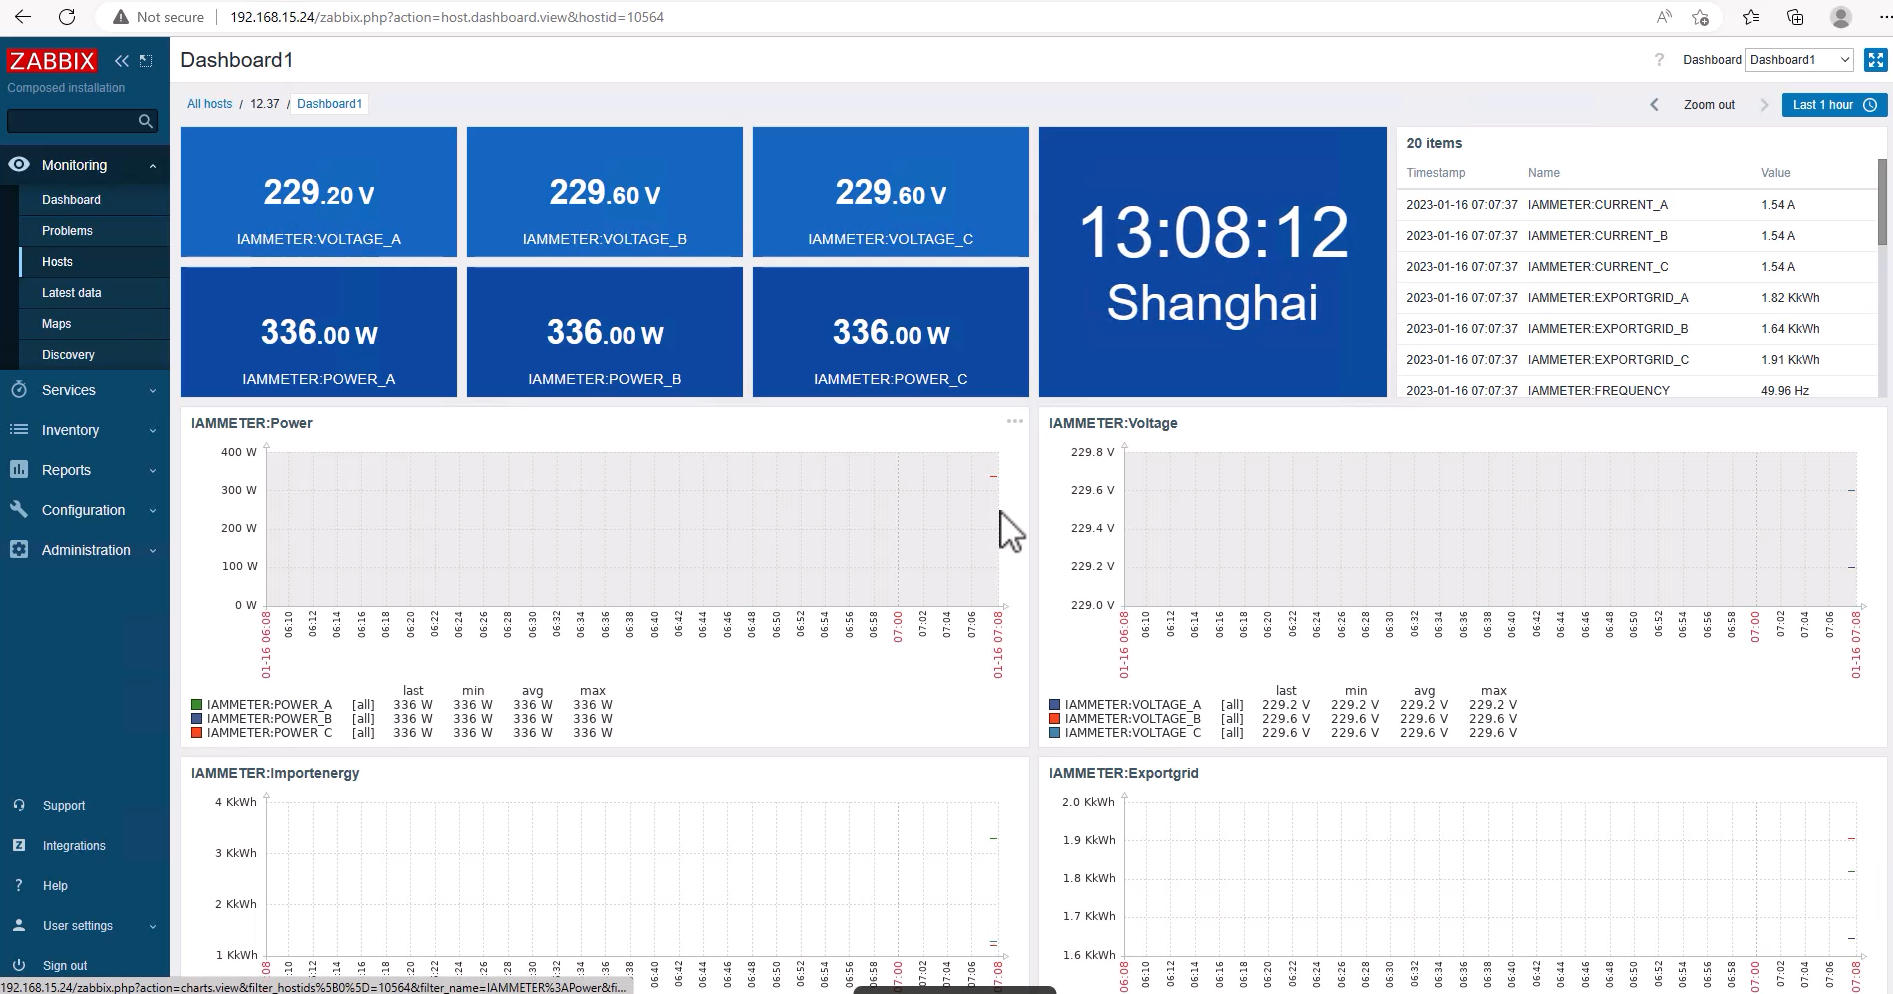Click the Sign out power icon
Viewport: 1893px width, 994px height.
[x=19, y=965]
